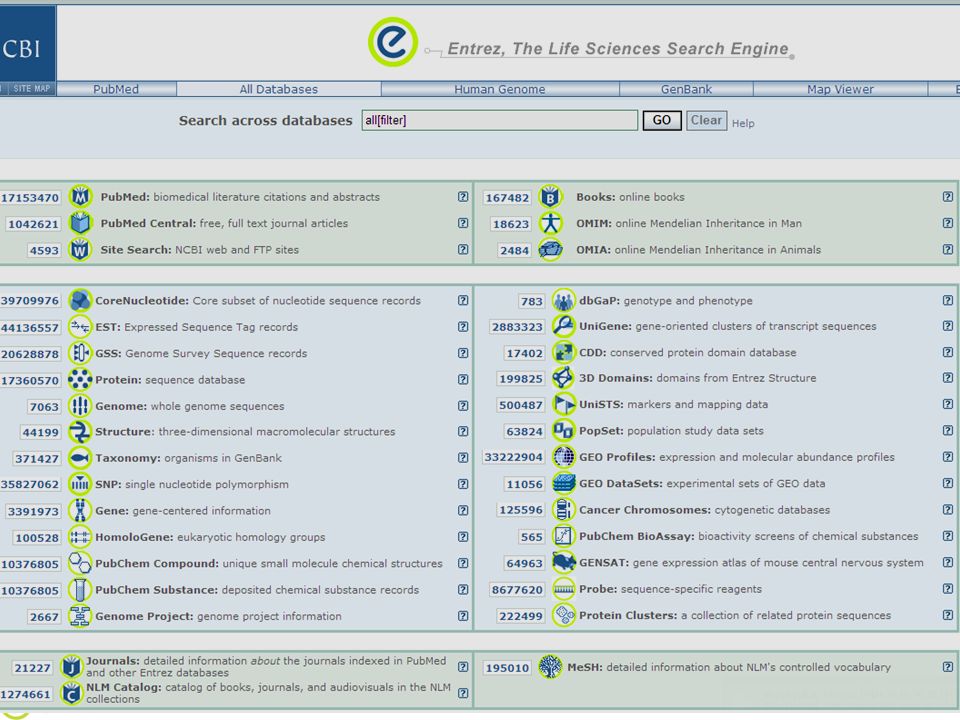Click the PubChem Substance test tube icon
Viewport: 960px width, 720px height.
(x=80, y=590)
